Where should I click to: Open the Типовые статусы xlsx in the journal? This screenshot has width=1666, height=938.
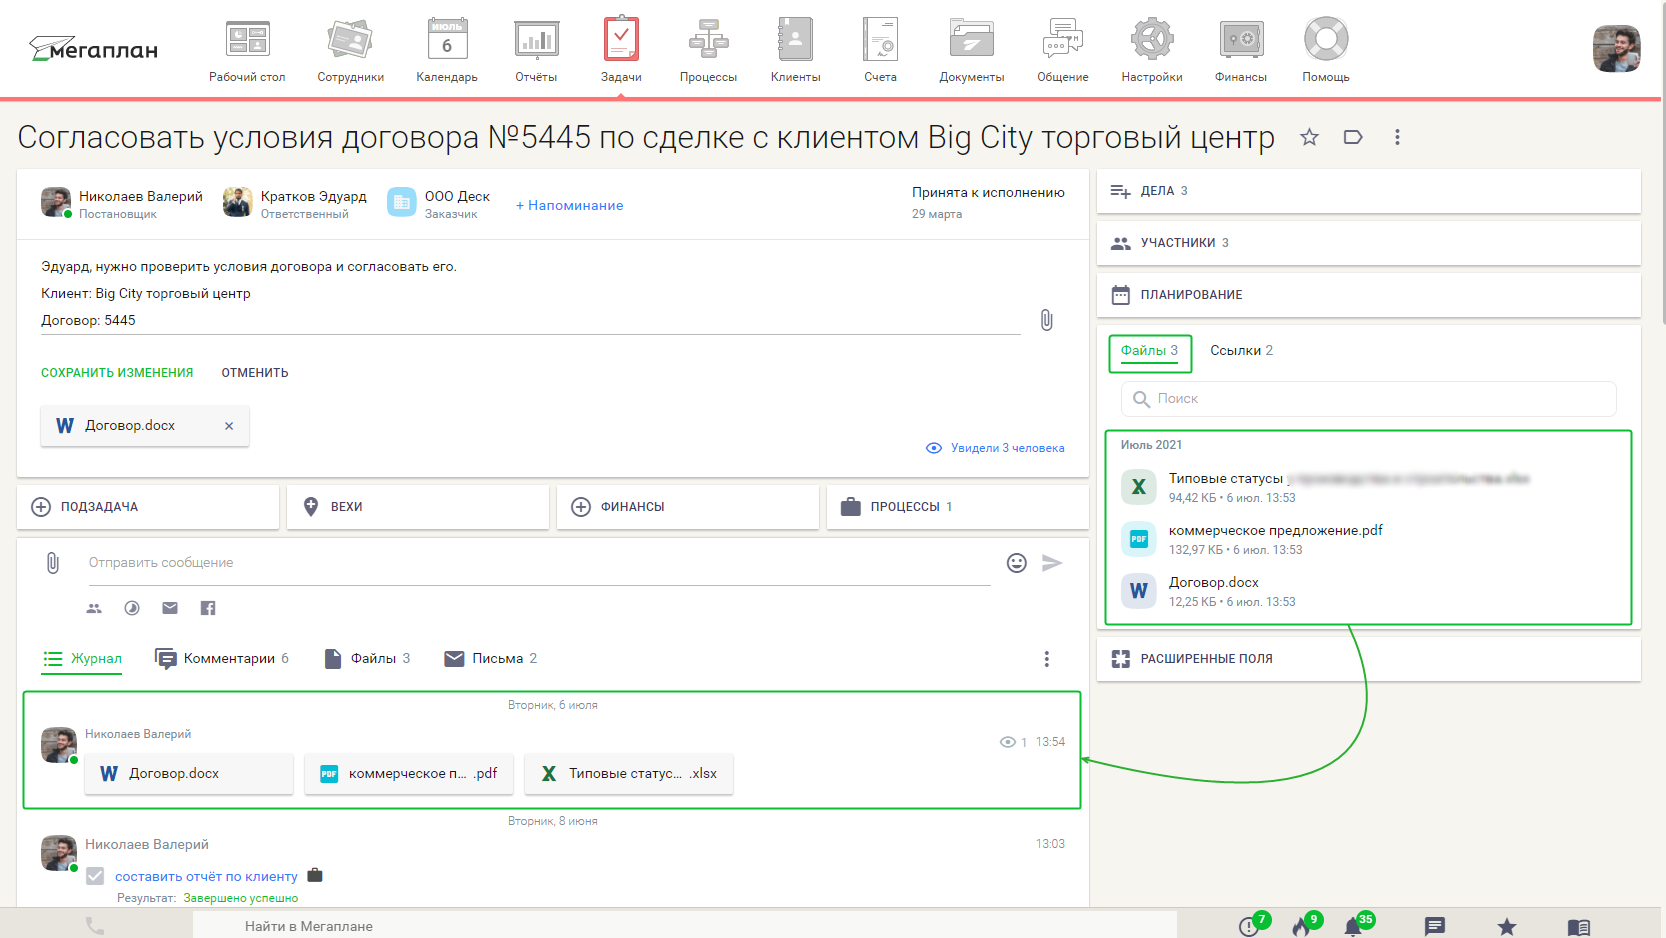point(629,774)
